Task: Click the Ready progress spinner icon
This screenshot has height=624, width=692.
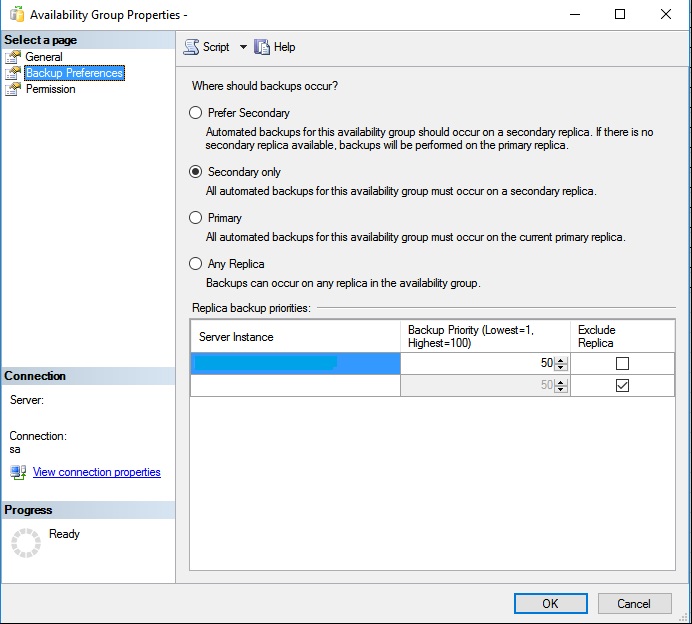Action: coord(26,543)
